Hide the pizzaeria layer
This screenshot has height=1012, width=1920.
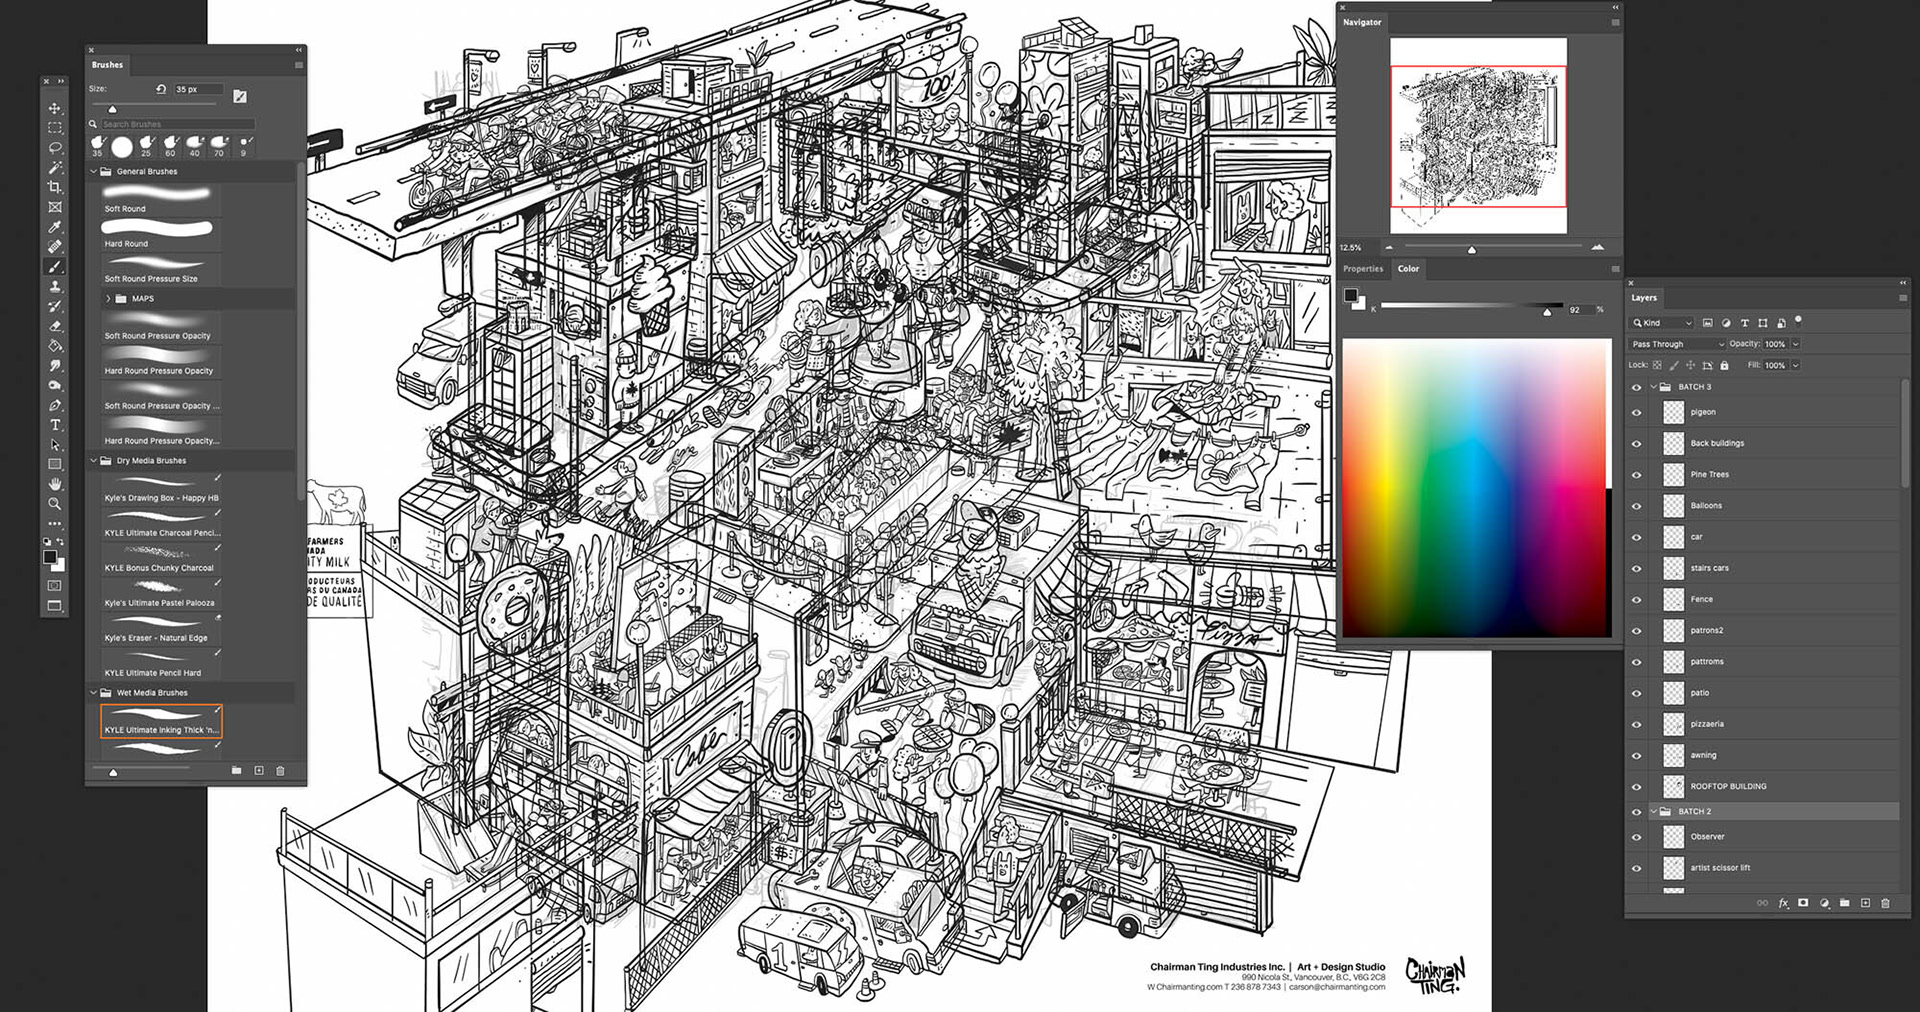click(x=1637, y=724)
